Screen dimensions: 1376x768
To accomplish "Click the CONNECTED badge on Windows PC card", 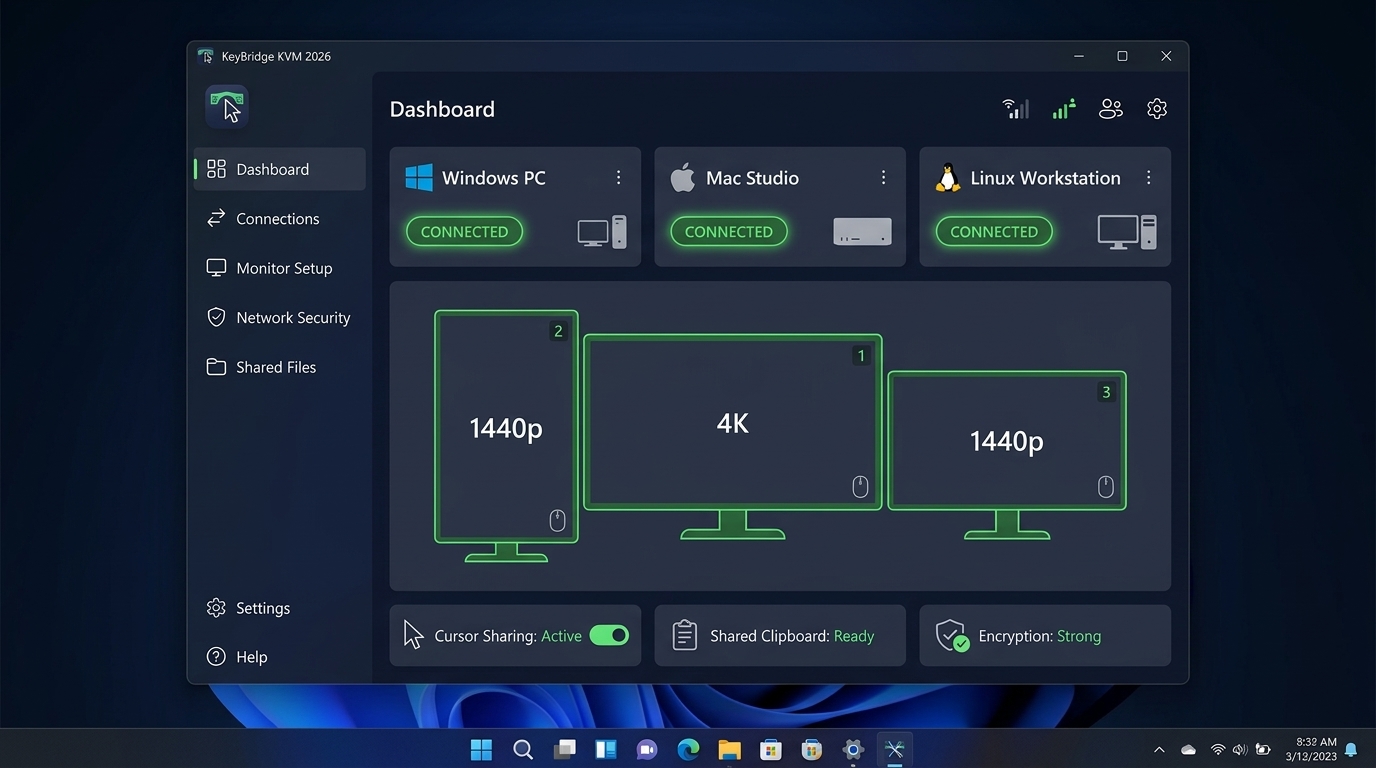I will point(464,232).
